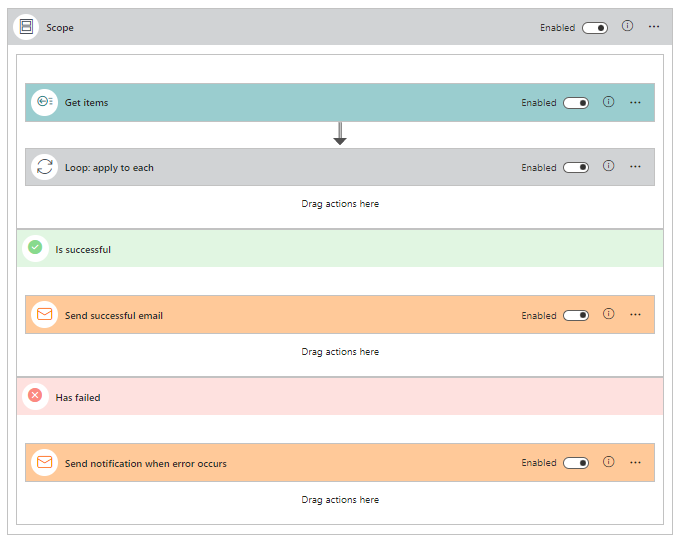681x544 pixels.
Task: Click the Scope container icon
Action: tap(26, 27)
